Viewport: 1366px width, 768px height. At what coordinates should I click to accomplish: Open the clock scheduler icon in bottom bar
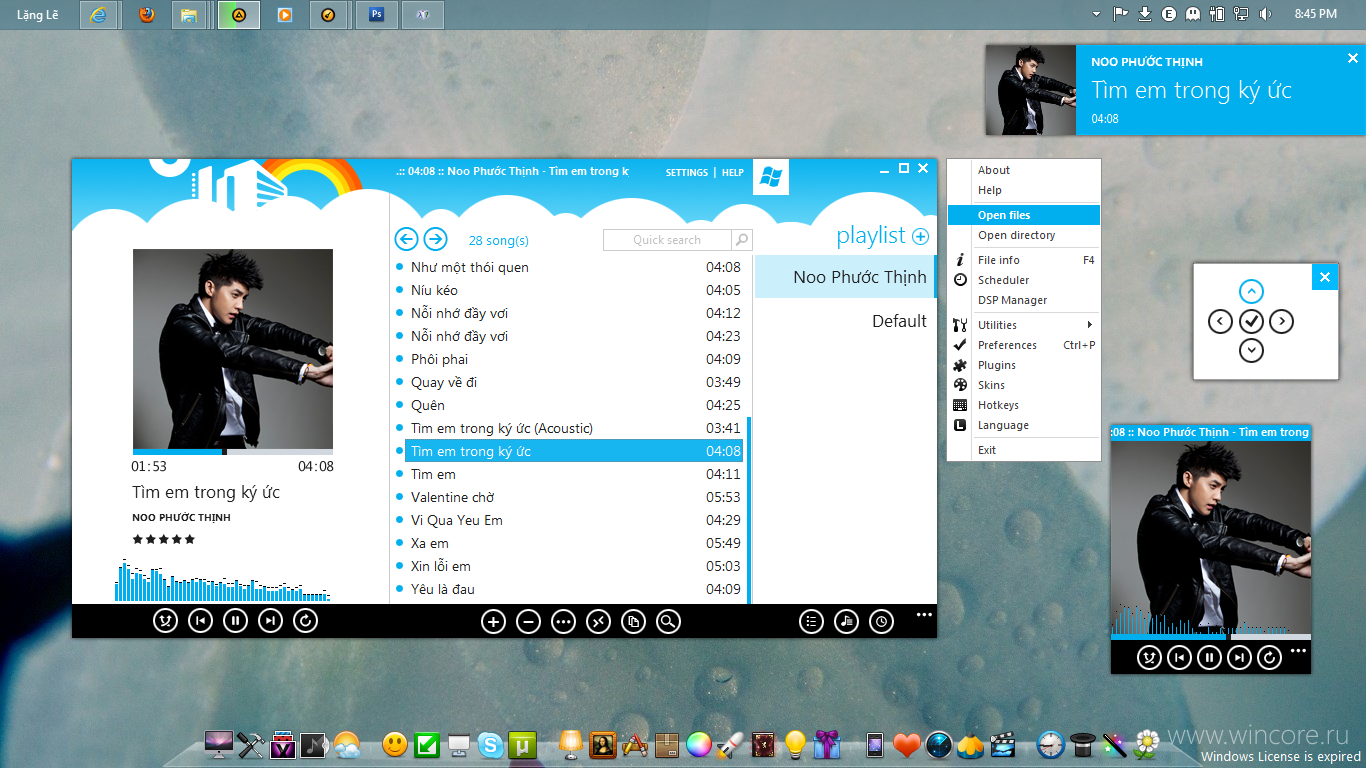pos(881,621)
